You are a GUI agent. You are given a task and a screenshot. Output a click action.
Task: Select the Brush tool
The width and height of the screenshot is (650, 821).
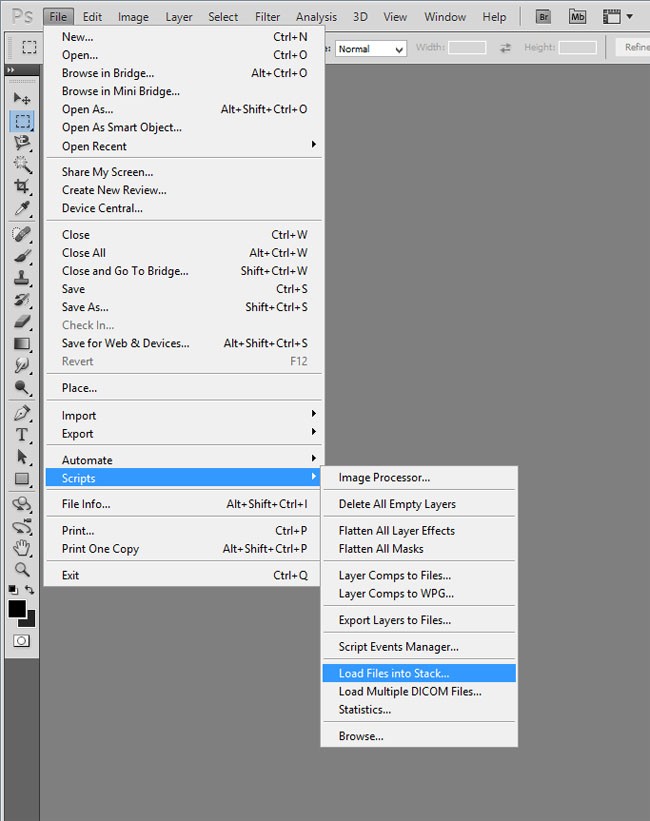coord(22,256)
